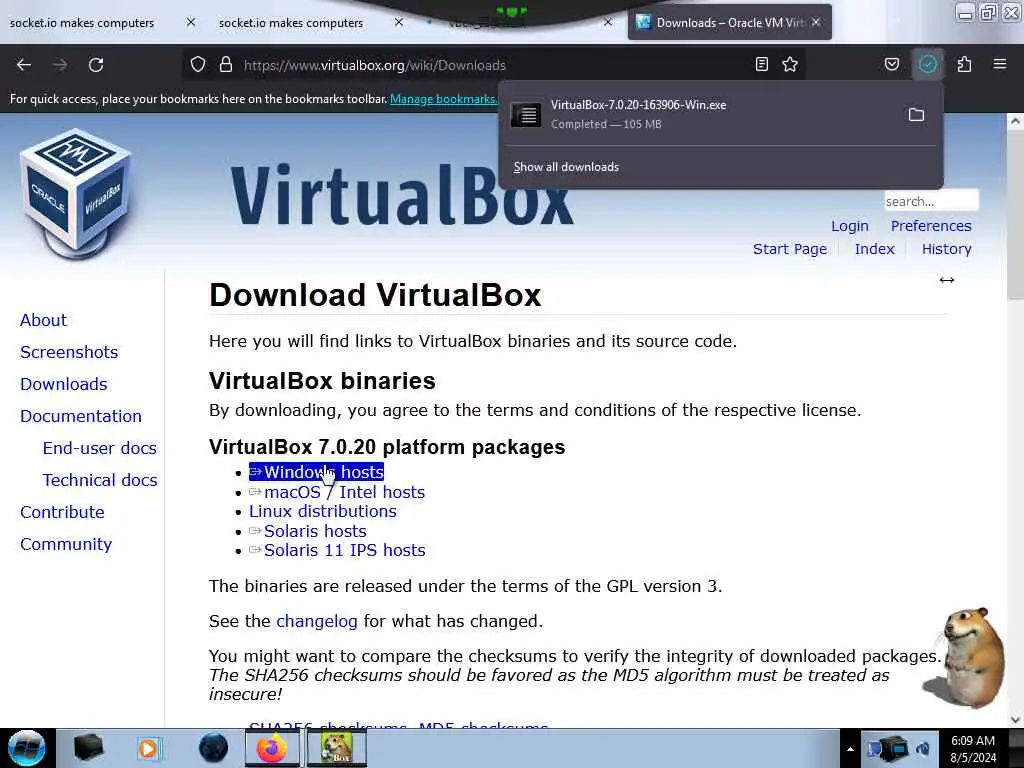Download Solaris 11 IPS hosts package
This screenshot has width=1024, height=768.
click(x=337, y=551)
